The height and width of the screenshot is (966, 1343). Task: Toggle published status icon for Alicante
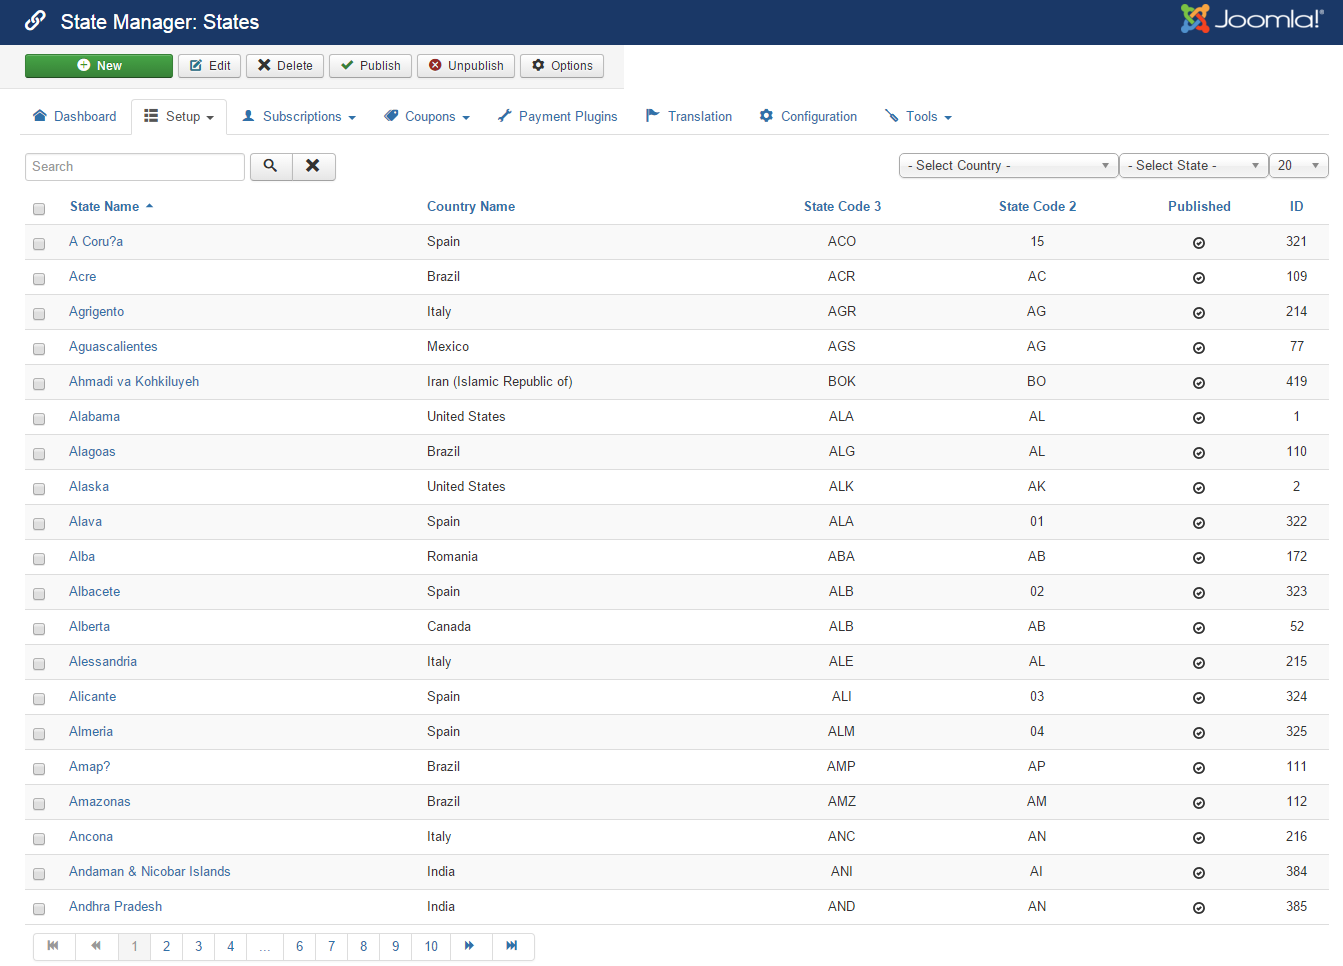pos(1199,698)
